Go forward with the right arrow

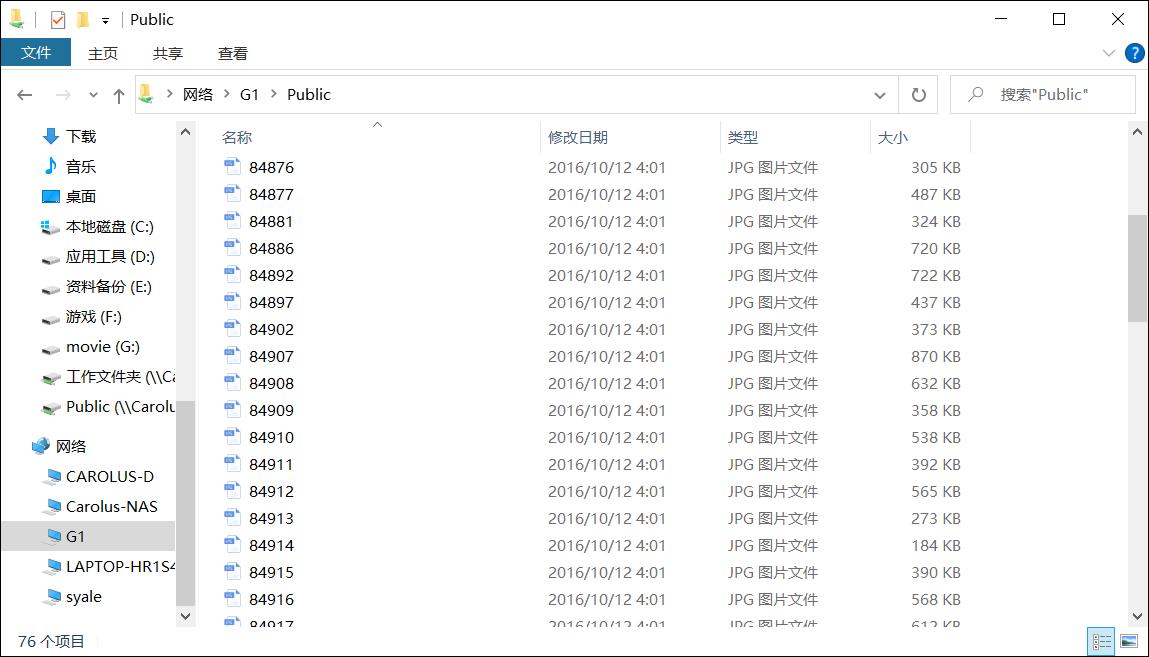[x=64, y=94]
